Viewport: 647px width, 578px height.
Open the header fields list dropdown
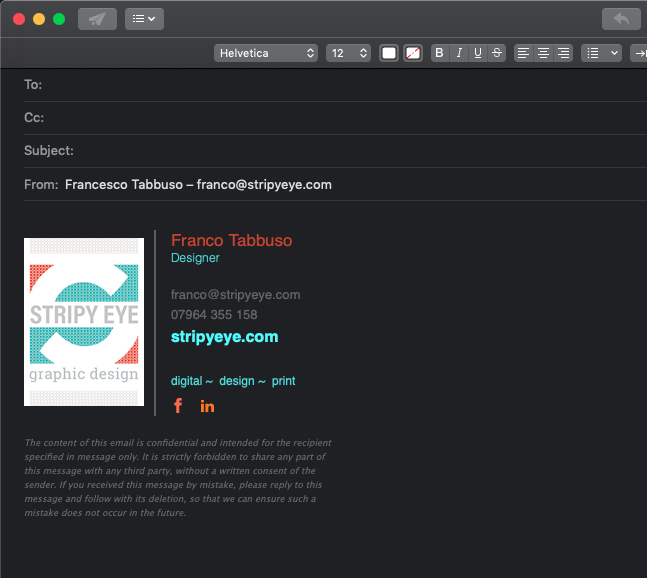(x=144, y=19)
